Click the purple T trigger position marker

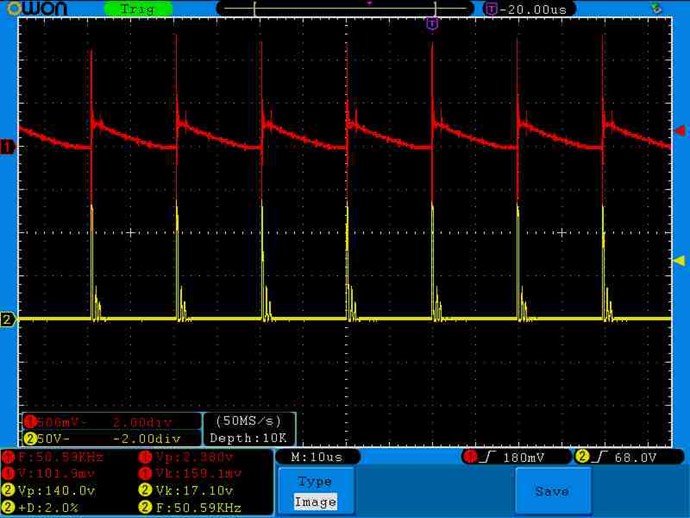click(432, 24)
